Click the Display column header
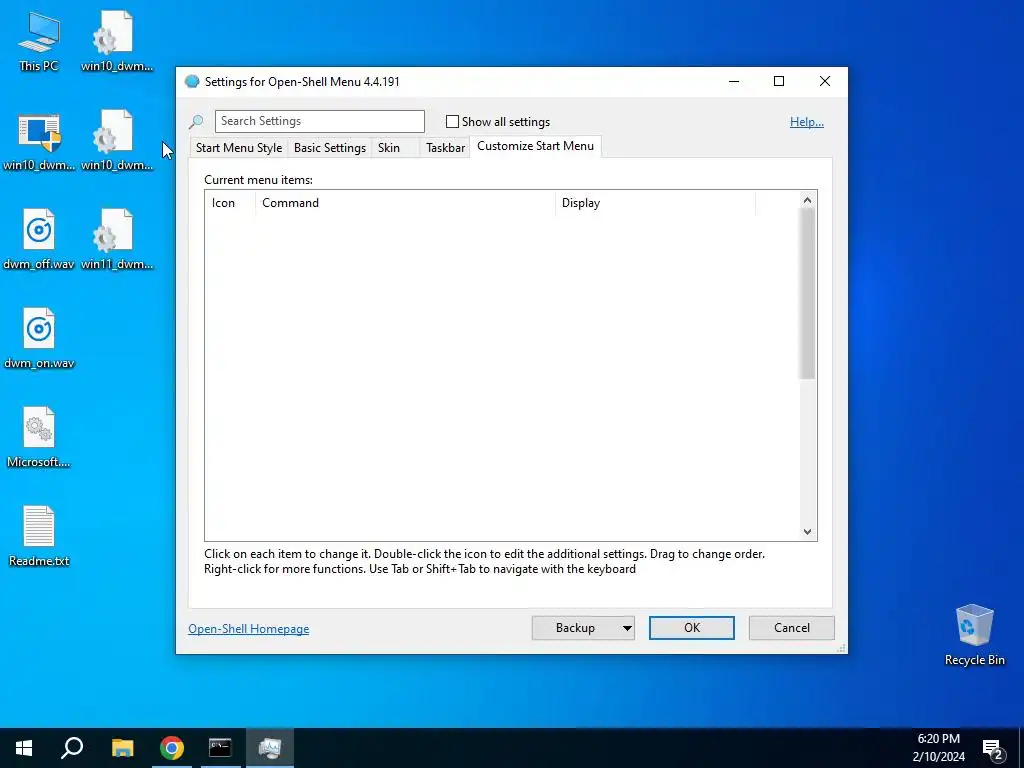Image resolution: width=1024 pixels, height=768 pixels. pyautogui.click(x=655, y=203)
